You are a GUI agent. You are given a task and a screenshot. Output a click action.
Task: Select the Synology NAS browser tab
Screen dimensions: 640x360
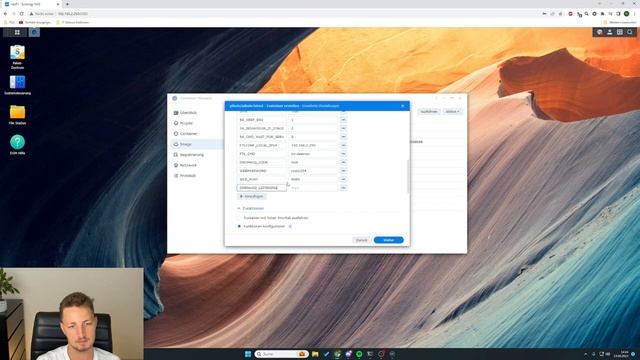[31, 4]
